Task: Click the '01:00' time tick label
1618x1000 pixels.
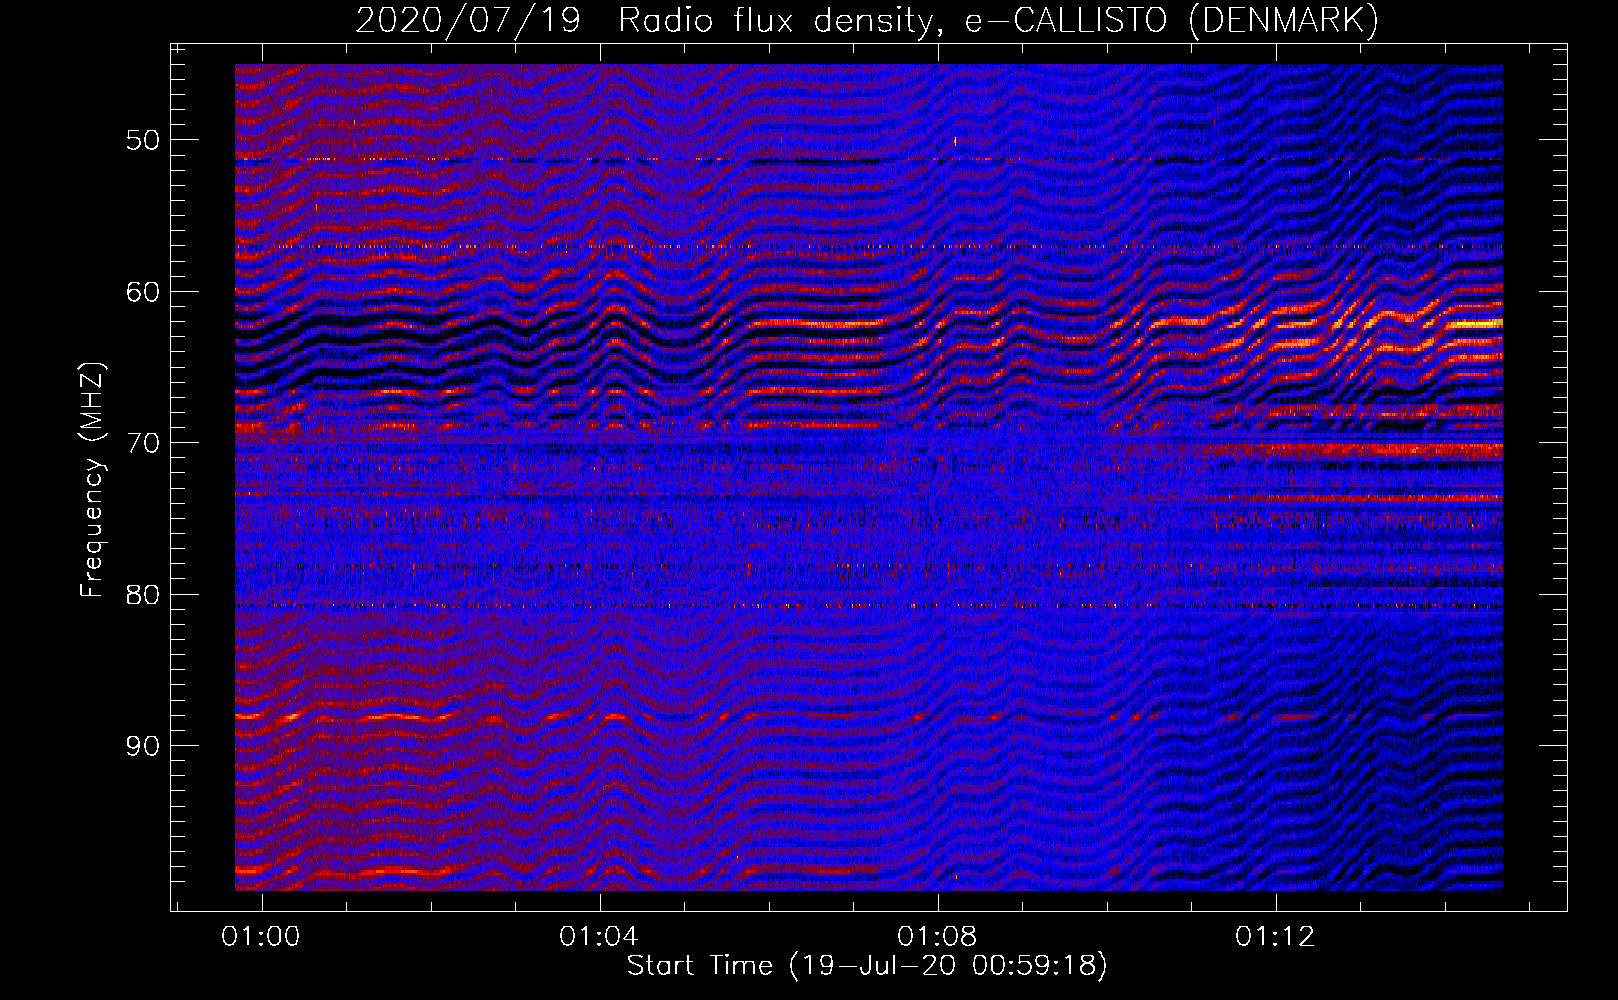Action: tap(261, 937)
